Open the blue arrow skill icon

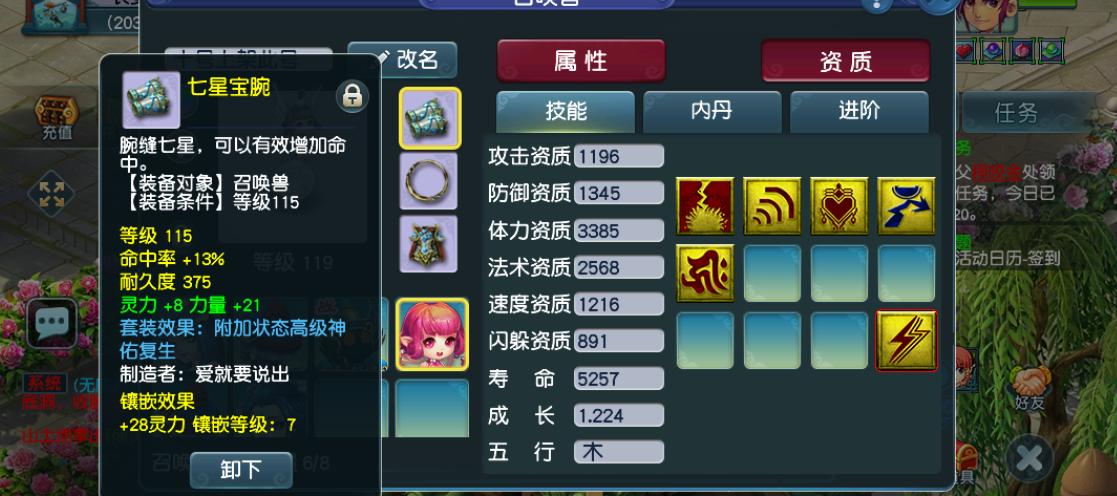pyautogui.click(x=906, y=207)
